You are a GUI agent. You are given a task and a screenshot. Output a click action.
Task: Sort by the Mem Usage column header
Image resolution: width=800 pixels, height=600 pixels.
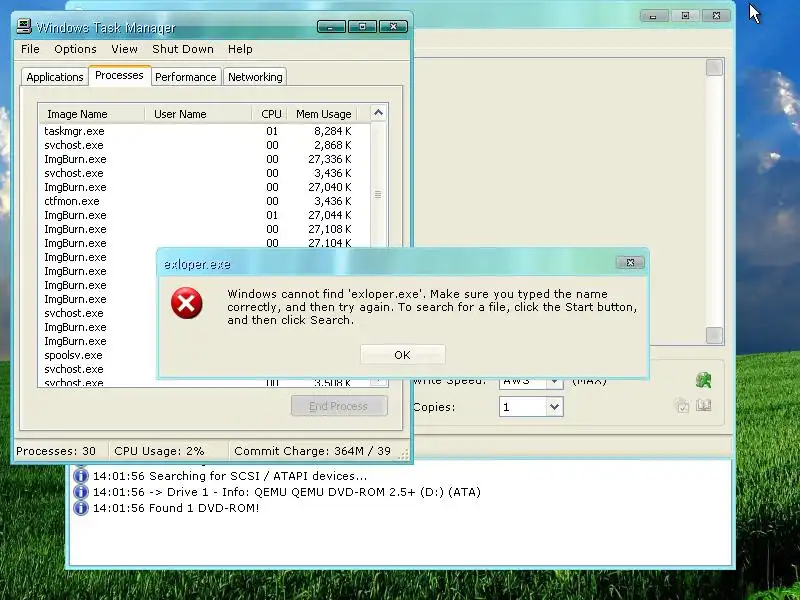[322, 114]
